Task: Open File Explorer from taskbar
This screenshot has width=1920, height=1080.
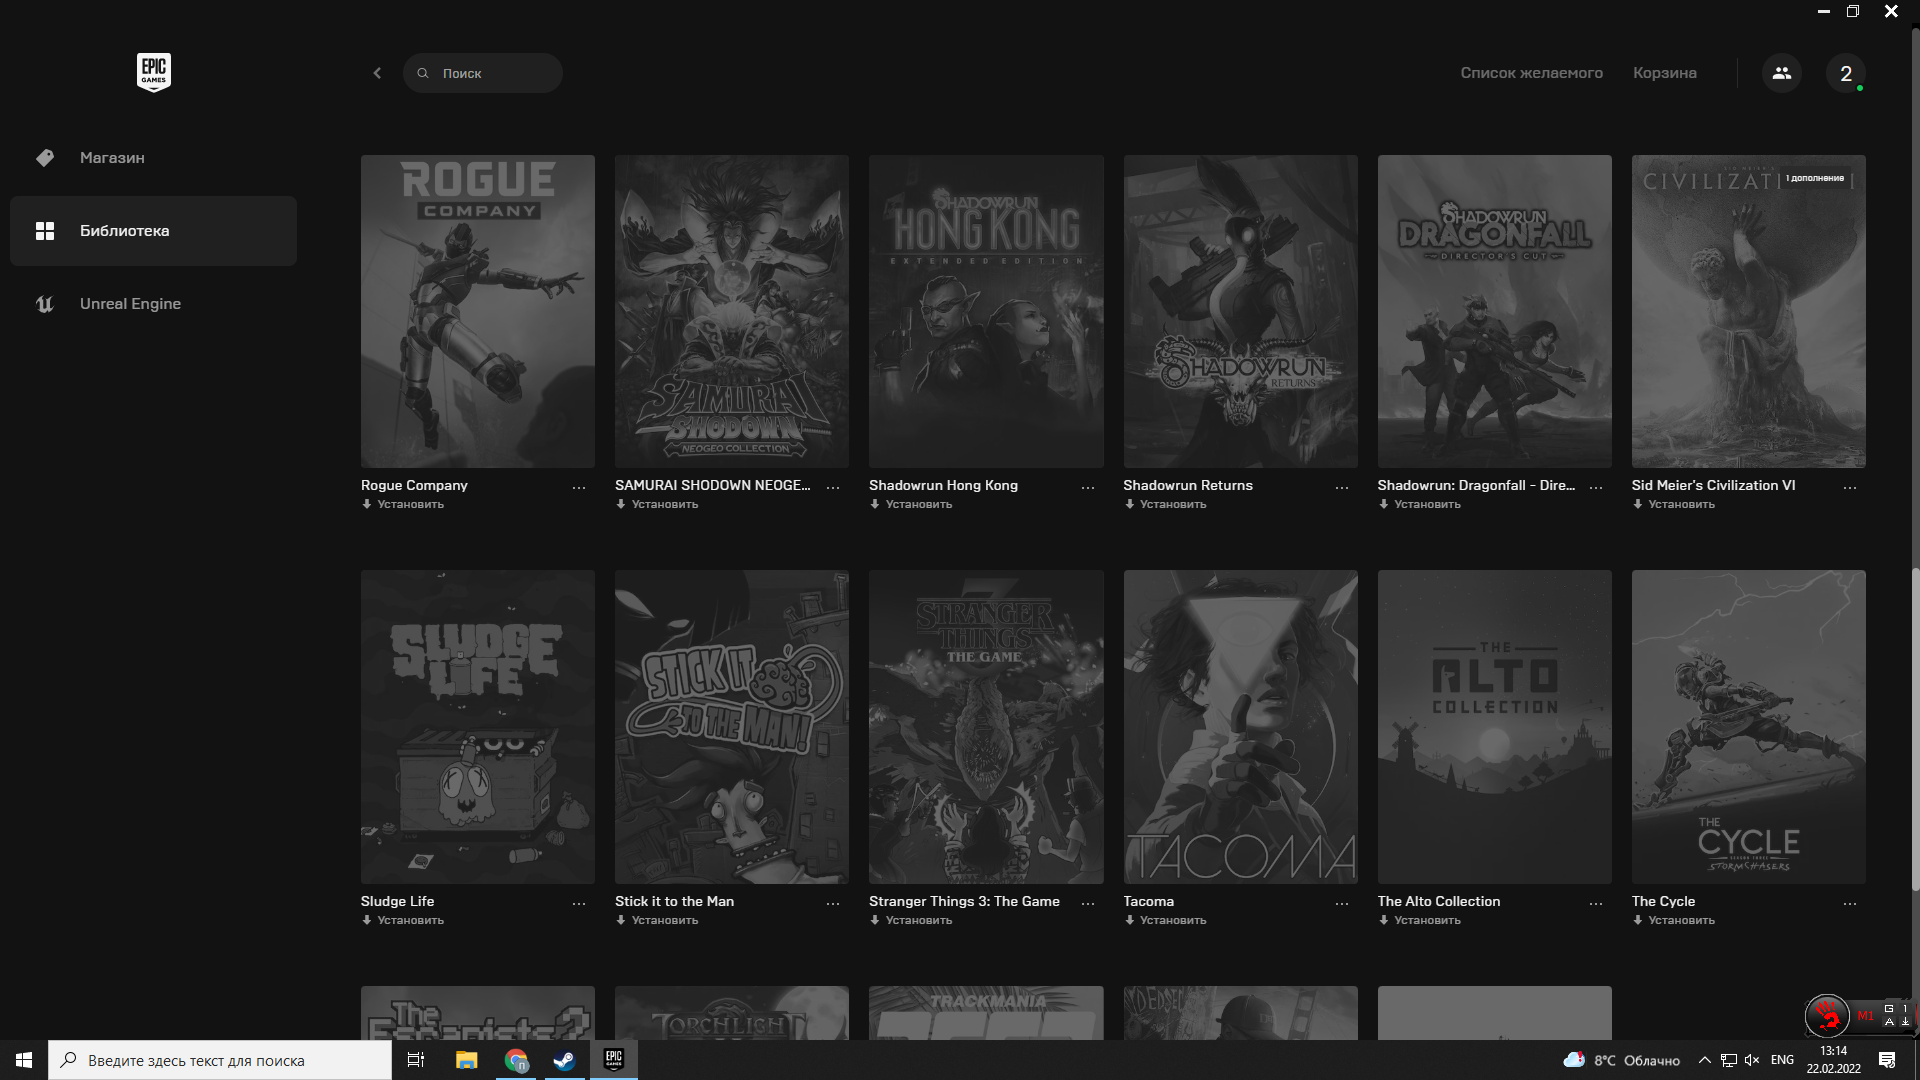Action: pos(467,1060)
